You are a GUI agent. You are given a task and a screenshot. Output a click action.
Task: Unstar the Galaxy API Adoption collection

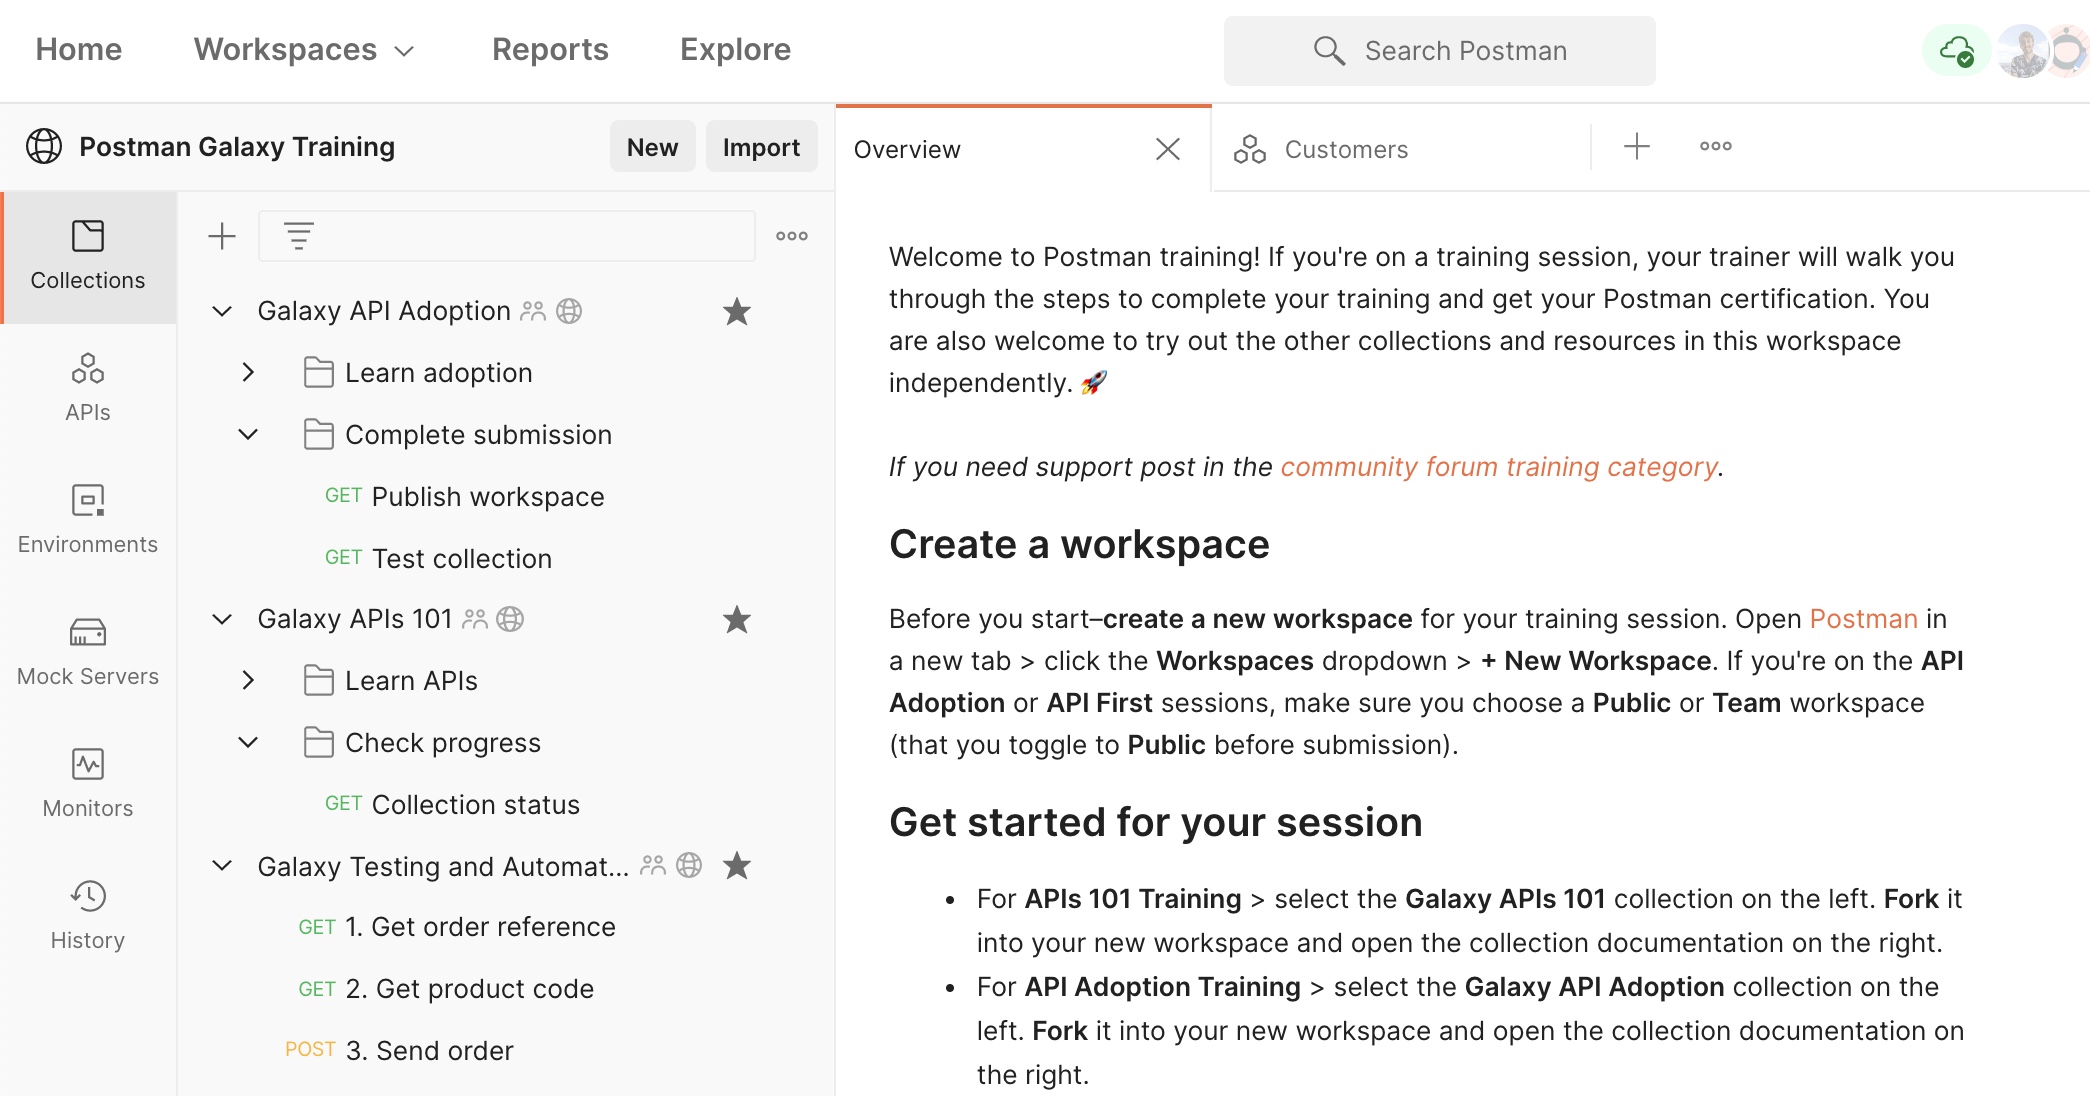(x=737, y=311)
